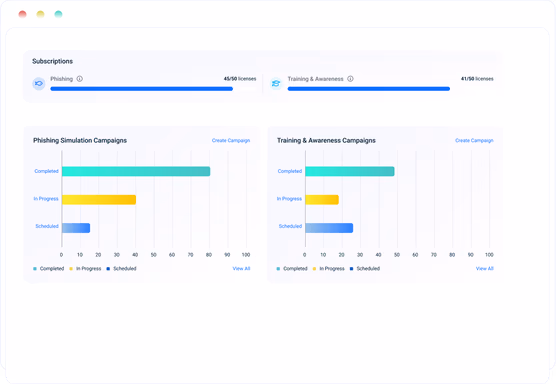
Task: Open the info icon next to Phishing
Action: 80,79
